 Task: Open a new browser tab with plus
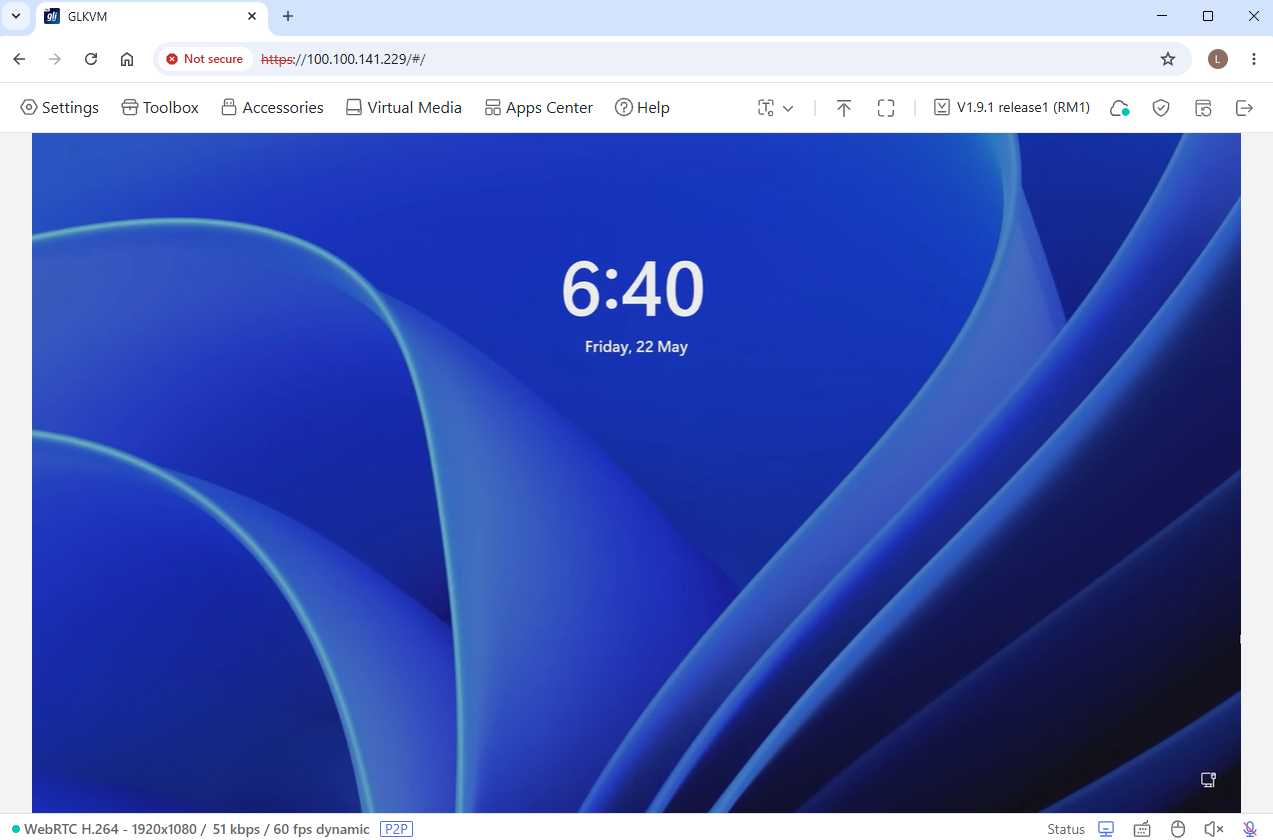(x=288, y=16)
